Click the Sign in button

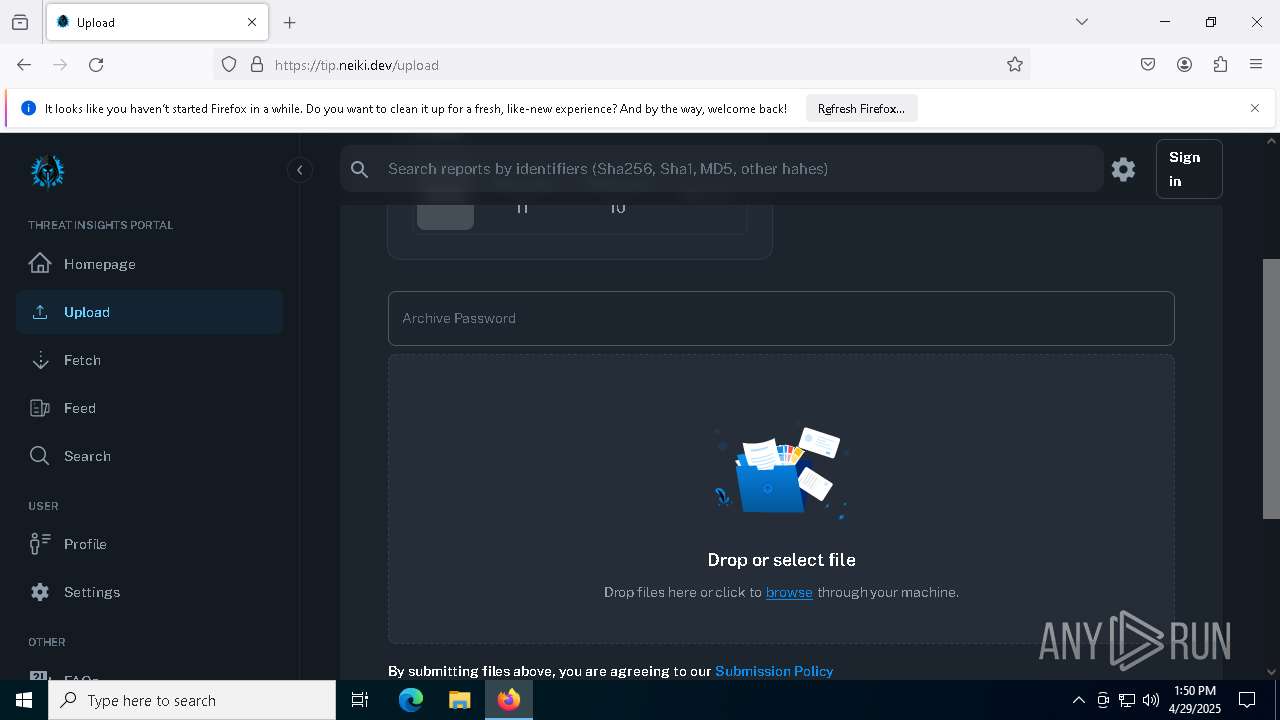pos(1189,169)
